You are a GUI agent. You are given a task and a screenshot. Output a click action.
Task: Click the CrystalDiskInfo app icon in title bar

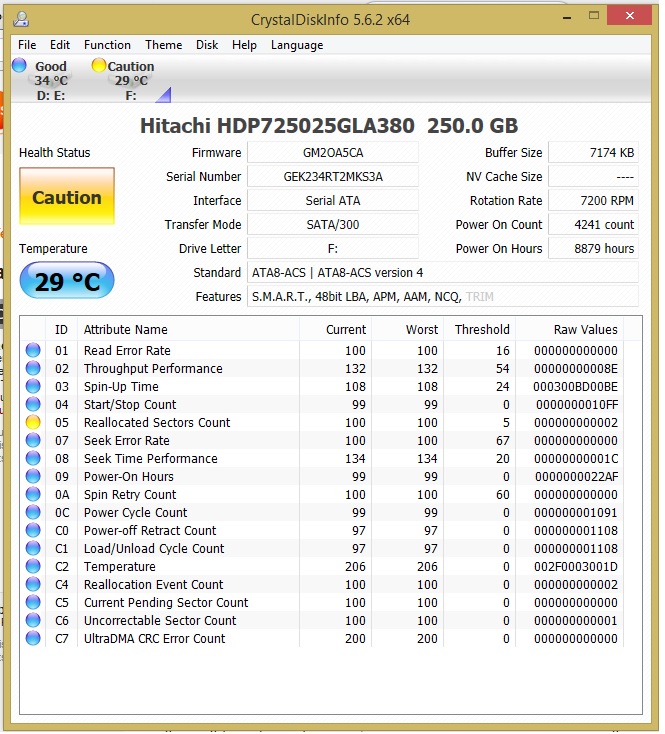point(21,19)
